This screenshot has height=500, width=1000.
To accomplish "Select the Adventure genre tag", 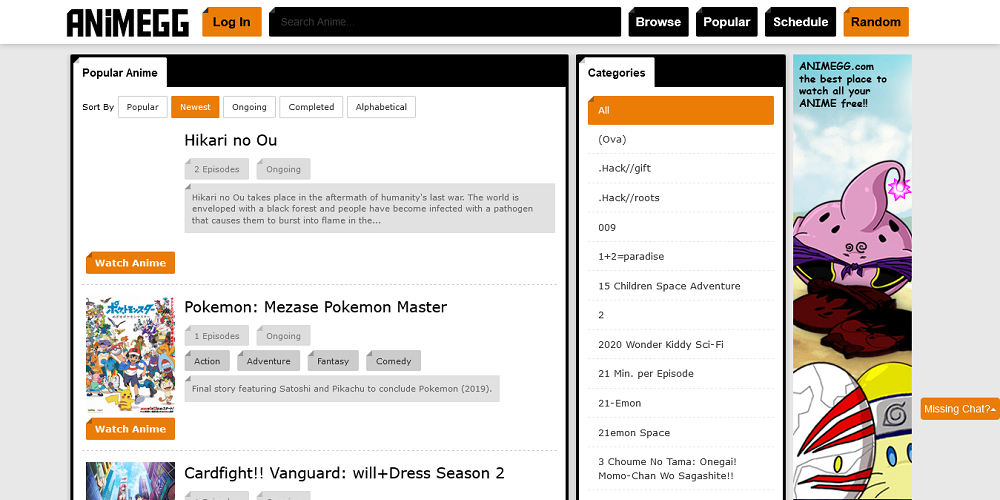I will click(x=268, y=361).
